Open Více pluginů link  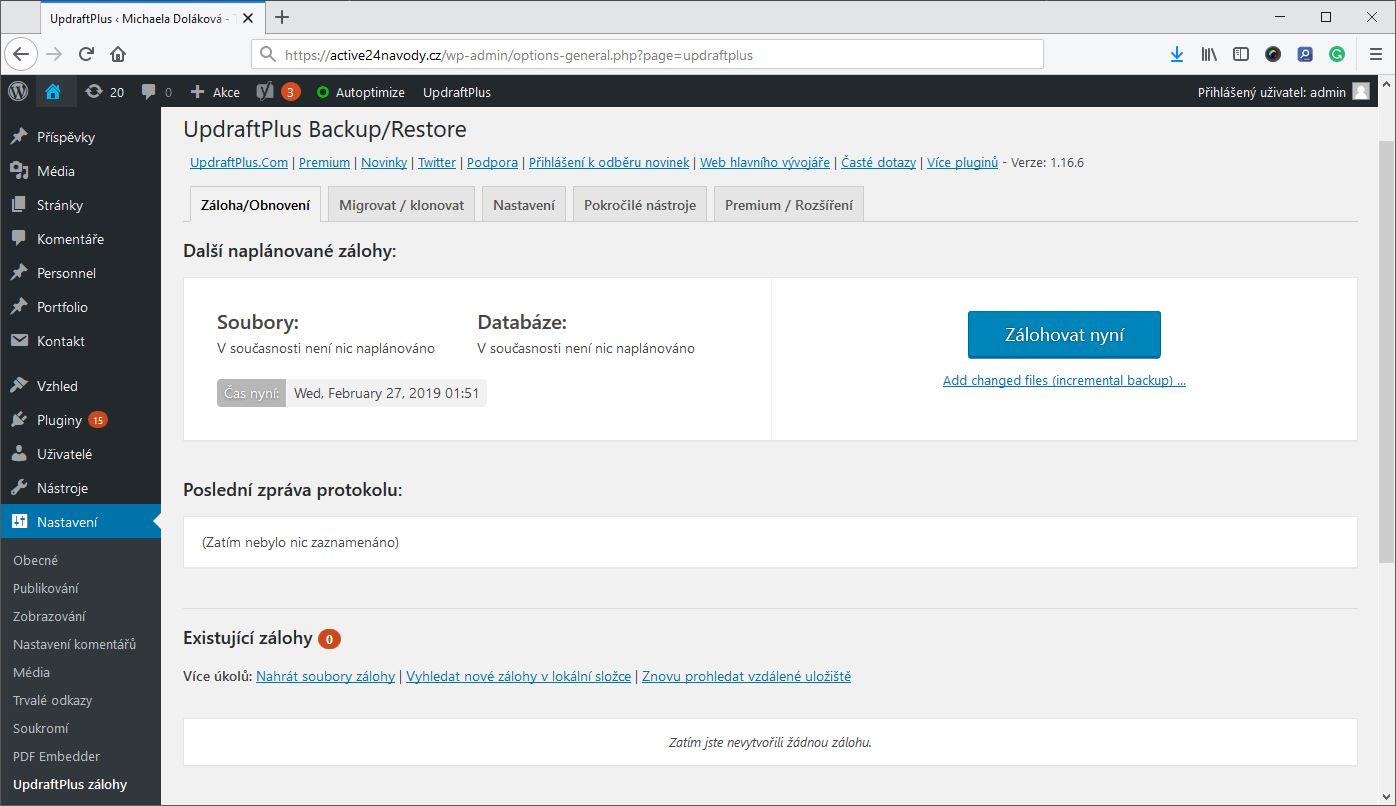(962, 162)
